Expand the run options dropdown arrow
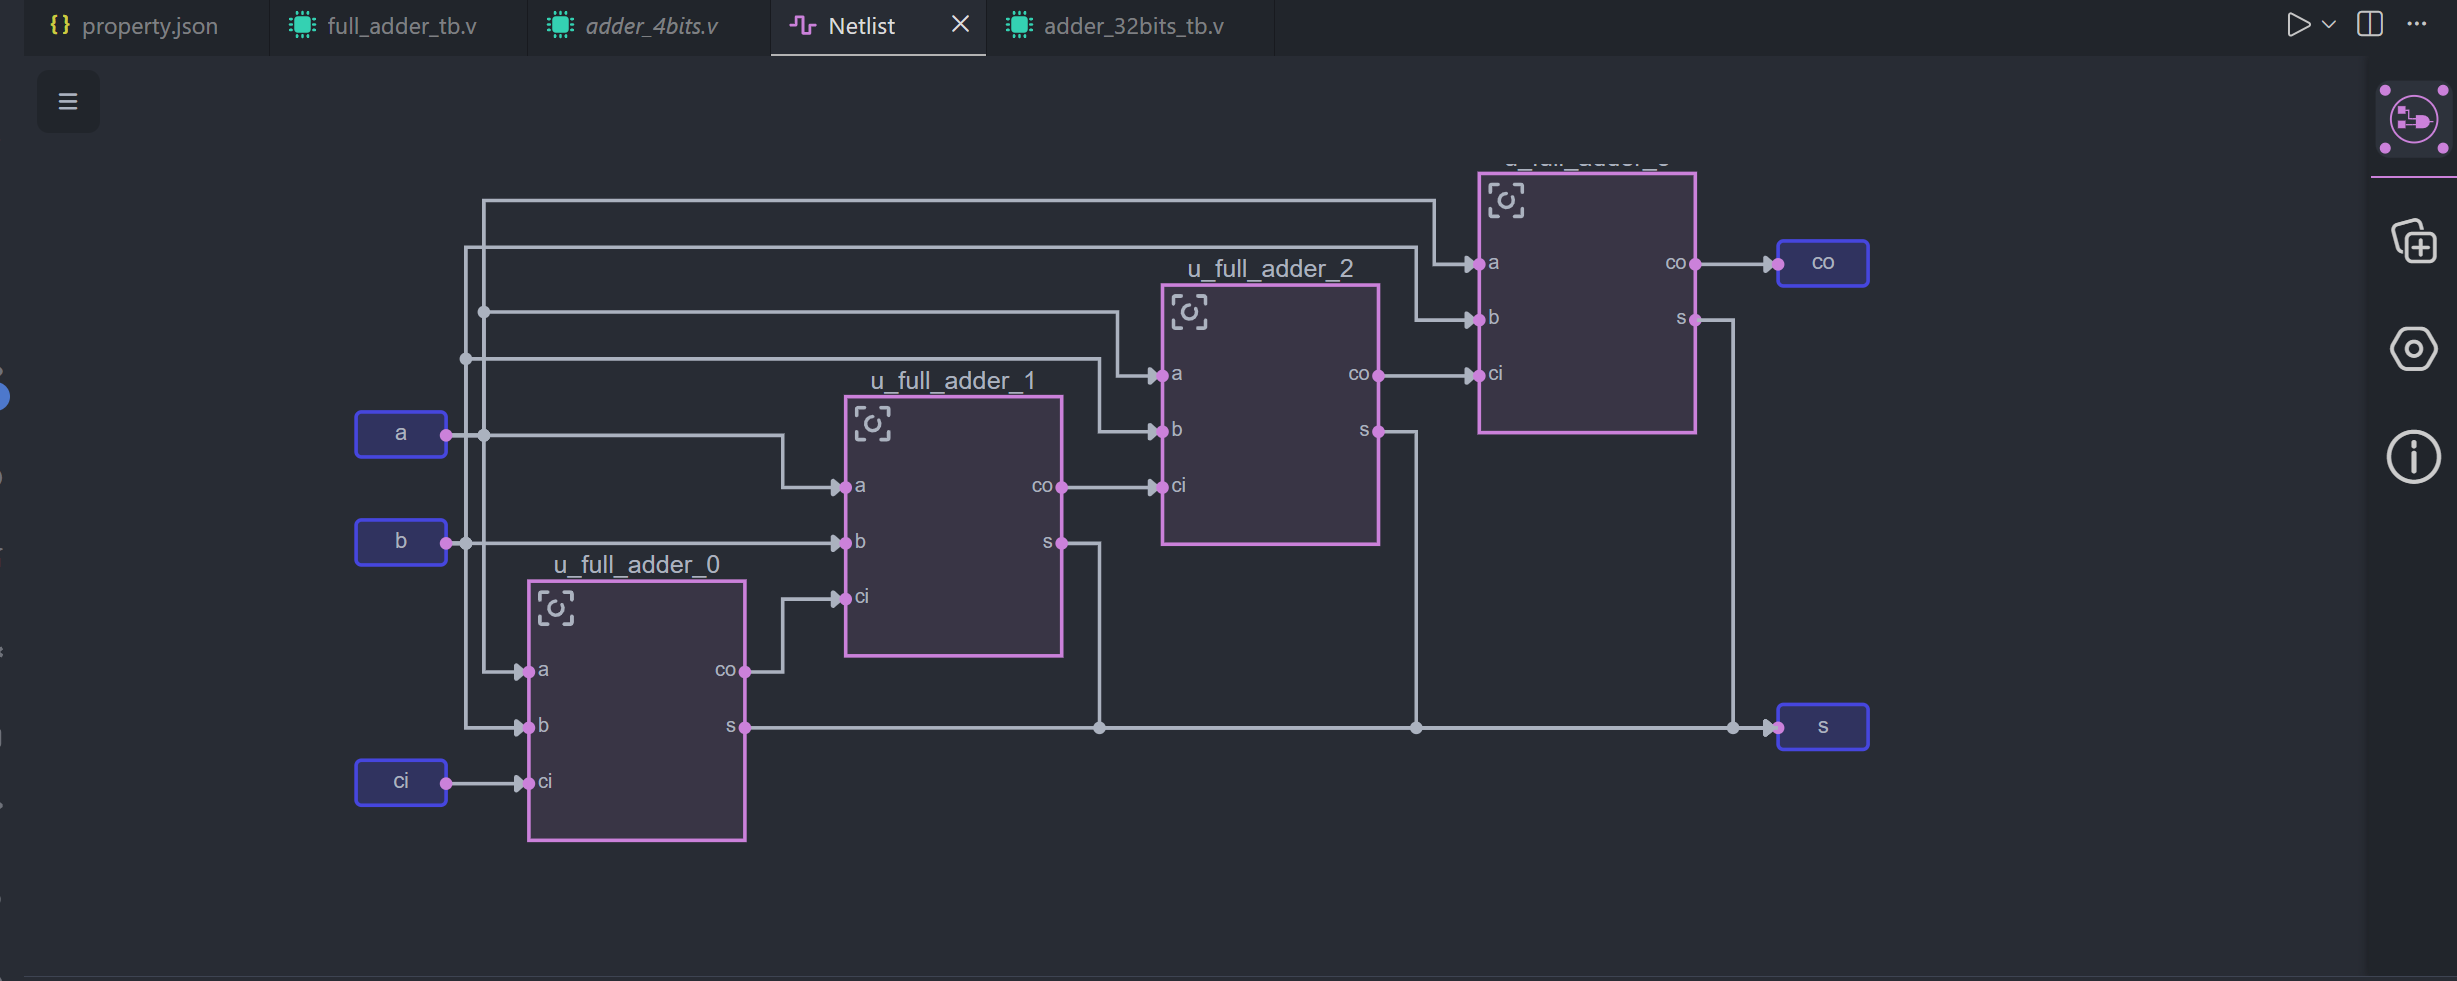Screen dimensions: 2457x981 2329,25
